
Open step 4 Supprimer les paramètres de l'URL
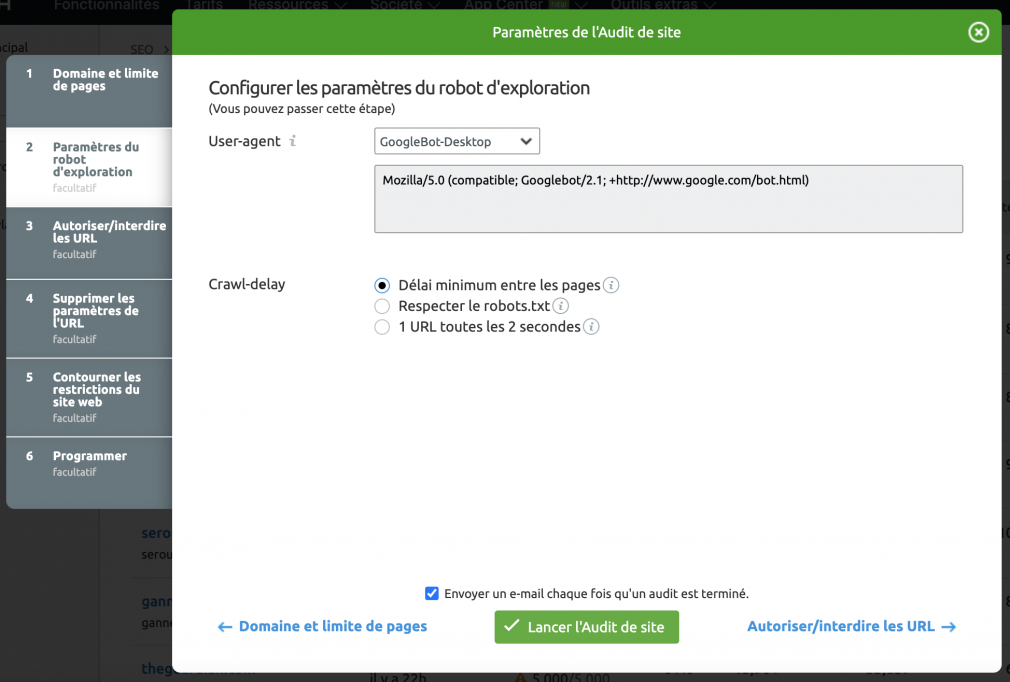pos(90,319)
